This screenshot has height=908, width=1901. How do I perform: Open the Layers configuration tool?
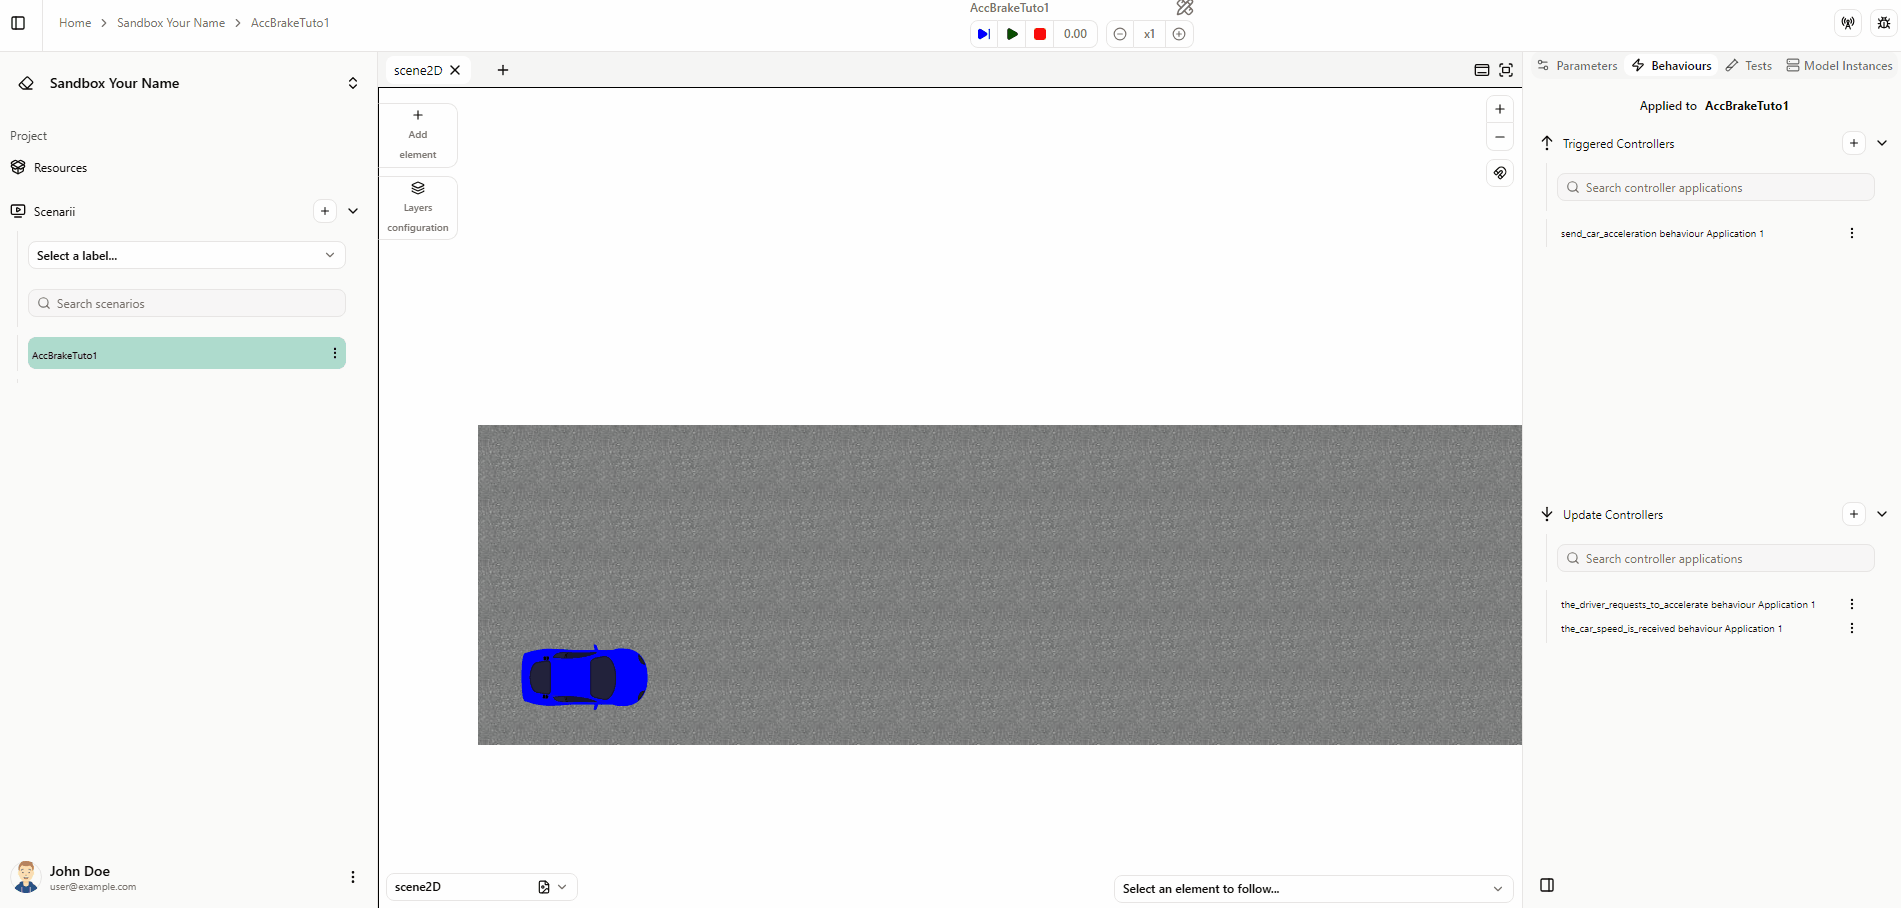pos(418,208)
